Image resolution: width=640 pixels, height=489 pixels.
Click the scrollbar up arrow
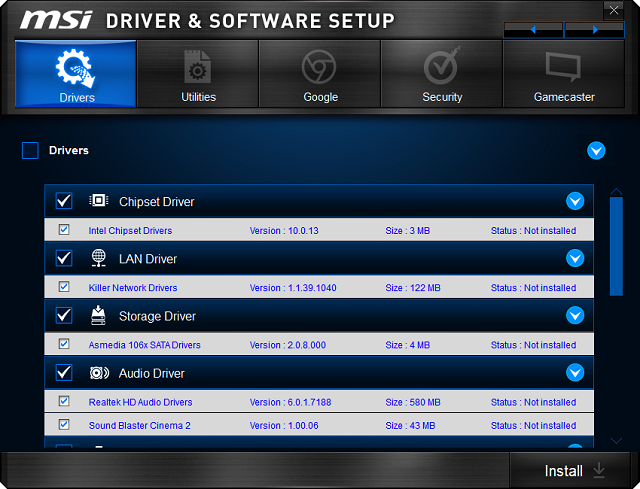tap(616, 191)
